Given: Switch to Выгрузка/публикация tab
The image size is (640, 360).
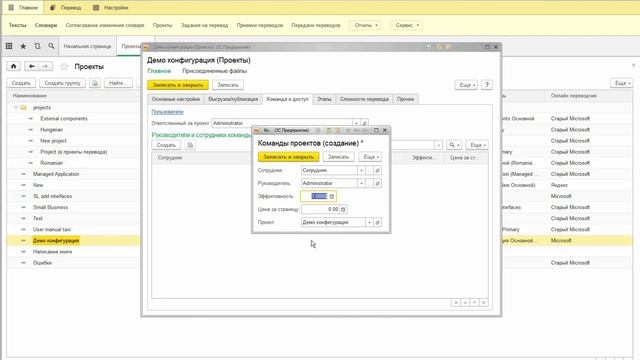Looking at the screenshot, I should (x=233, y=99).
